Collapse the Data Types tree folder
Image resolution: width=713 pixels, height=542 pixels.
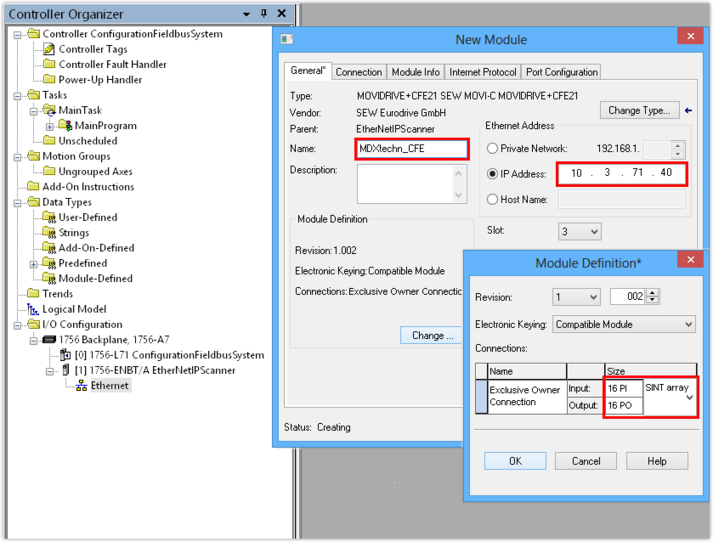(x=19, y=202)
